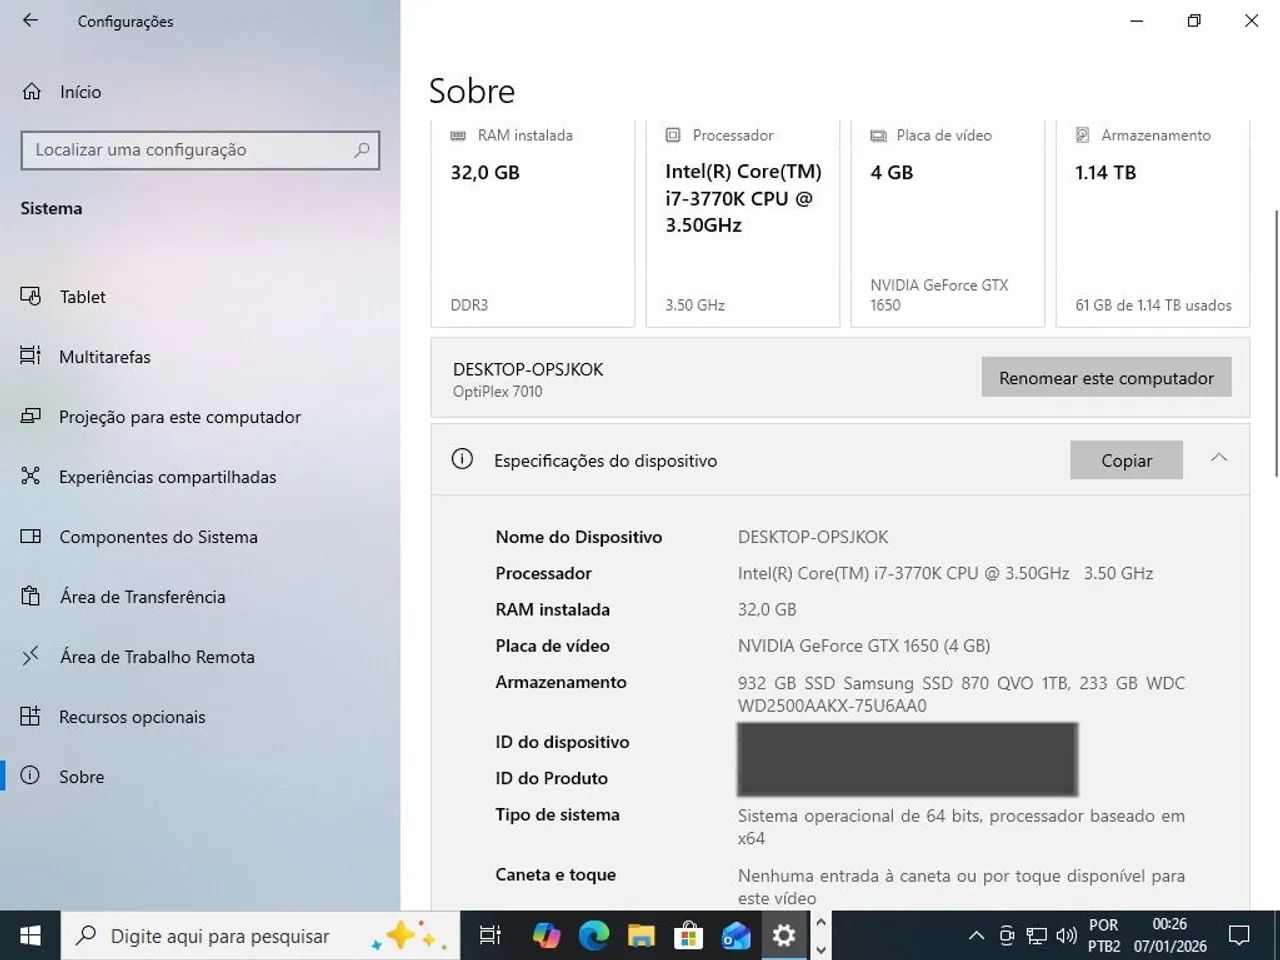The image size is (1280, 960).
Task: Click the 32,0 GB value on the RAM card
Action: [485, 172]
